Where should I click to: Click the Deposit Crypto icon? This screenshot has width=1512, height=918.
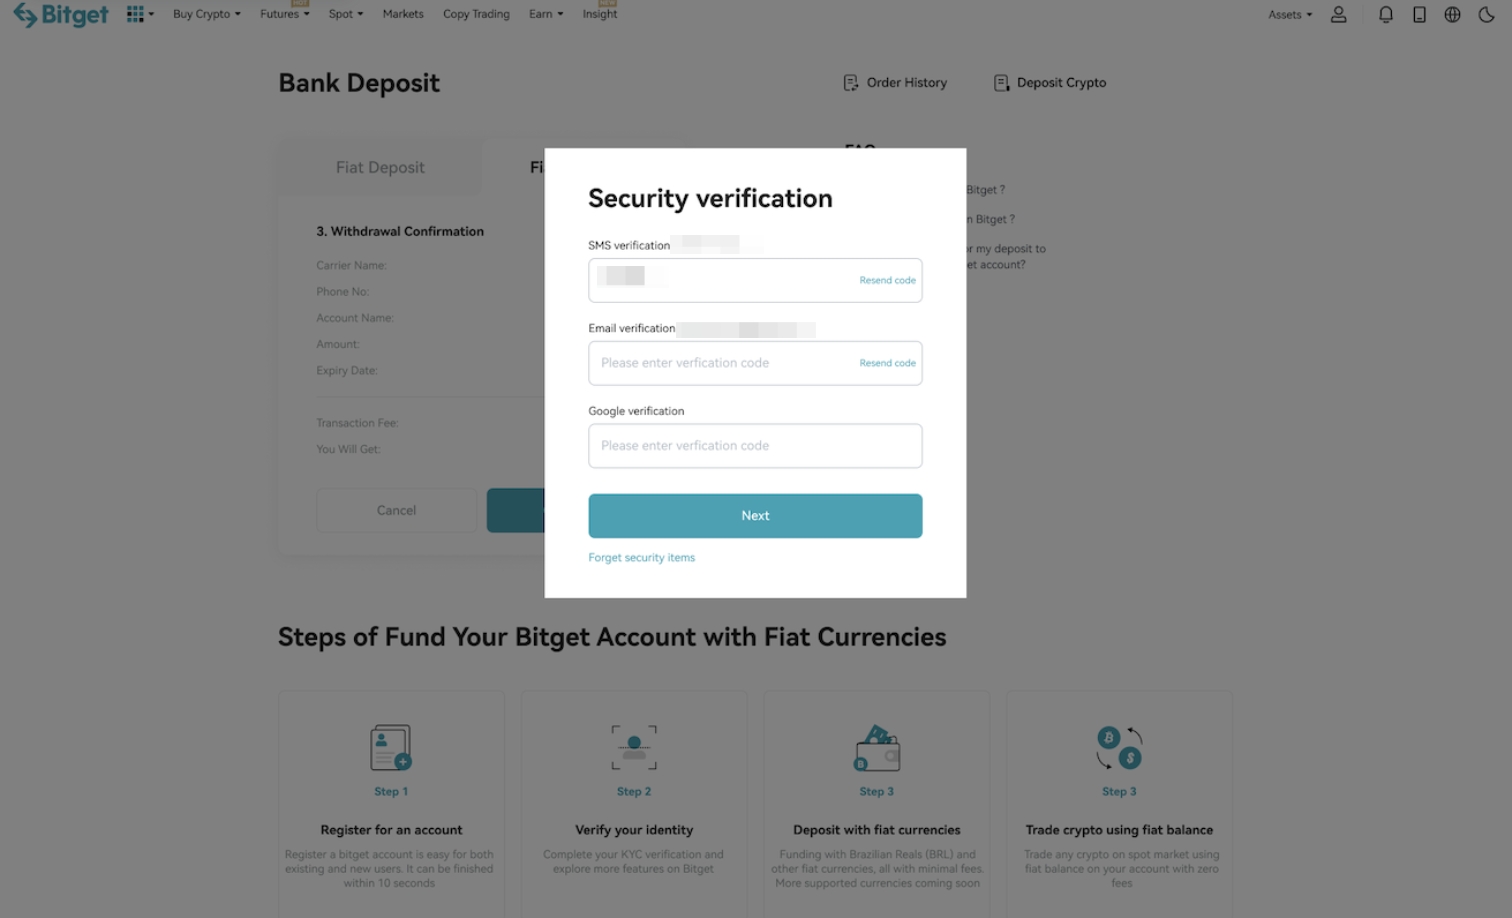point(1000,83)
